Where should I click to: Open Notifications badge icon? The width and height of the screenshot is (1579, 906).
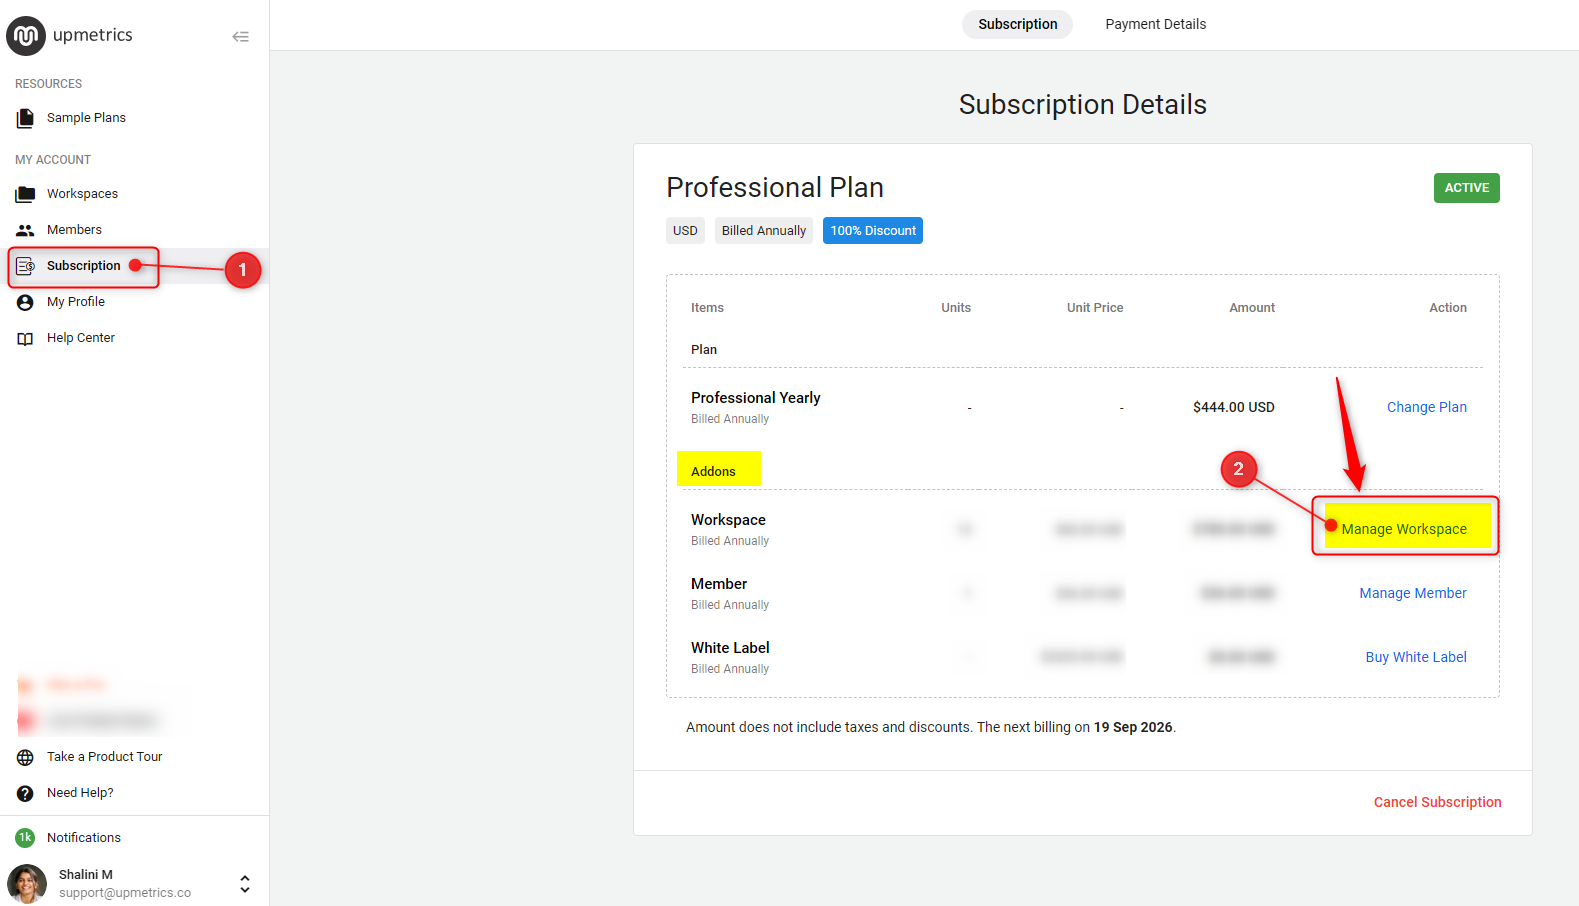click(25, 838)
